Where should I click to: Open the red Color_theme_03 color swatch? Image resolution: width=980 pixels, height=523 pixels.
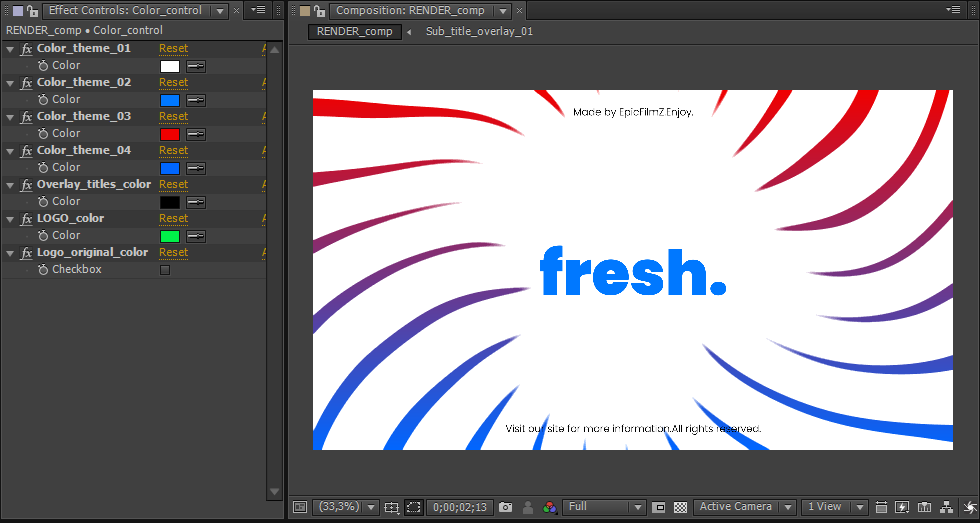[170, 134]
